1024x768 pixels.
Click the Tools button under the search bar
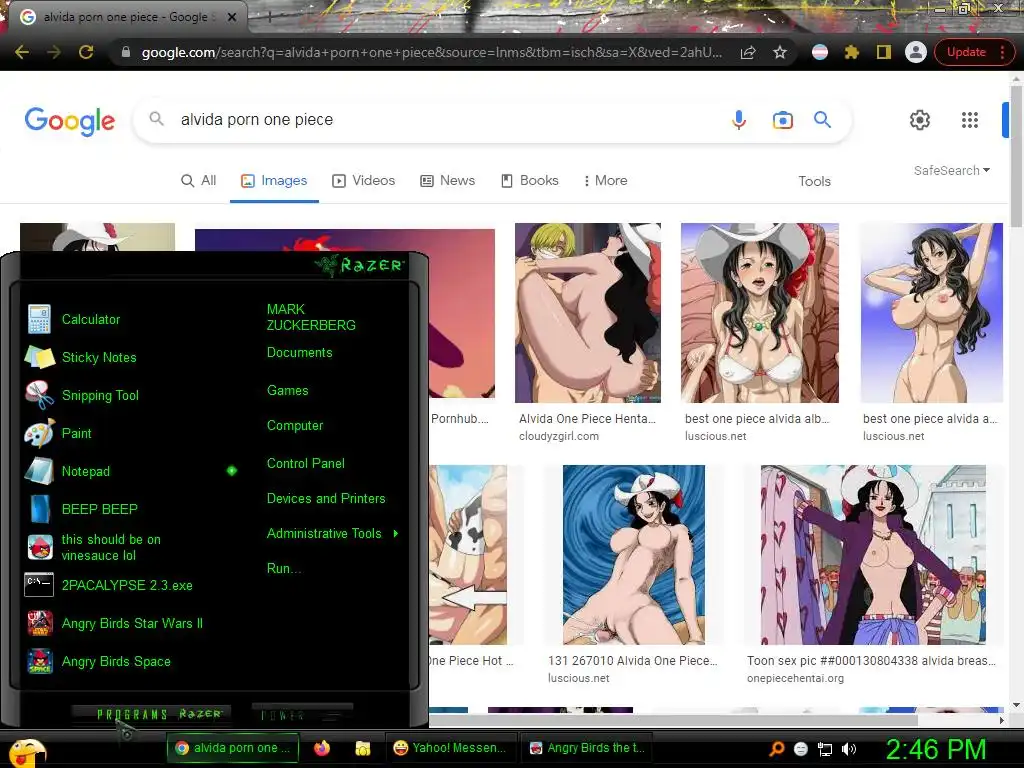pos(814,182)
